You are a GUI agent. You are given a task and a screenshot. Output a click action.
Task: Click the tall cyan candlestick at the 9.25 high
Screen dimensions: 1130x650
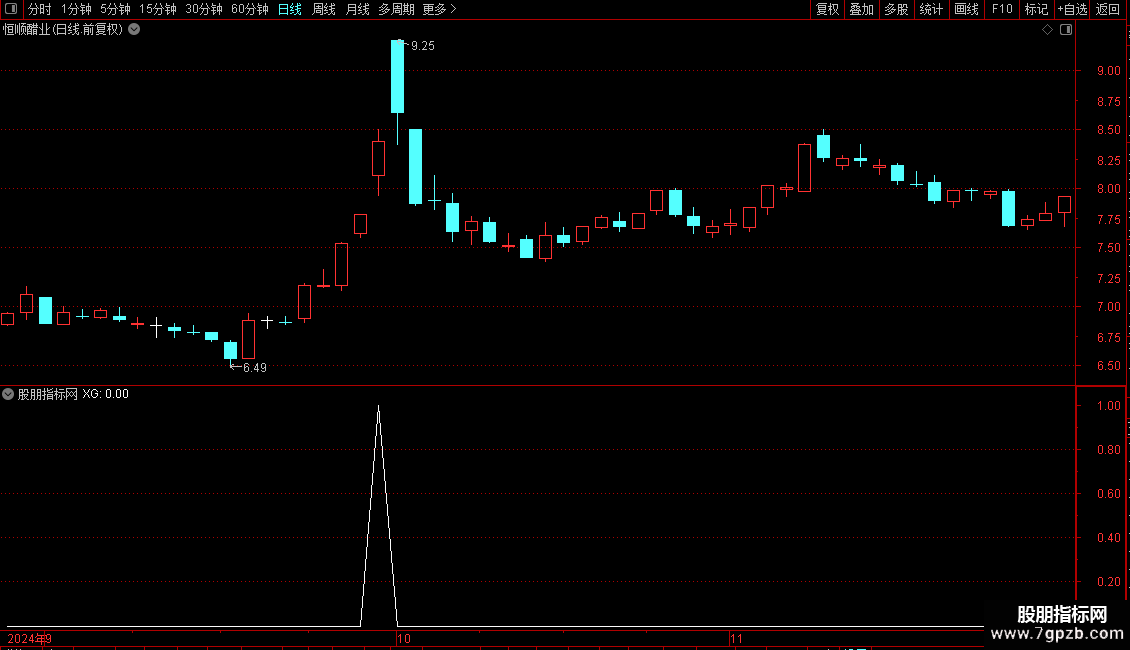click(397, 76)
